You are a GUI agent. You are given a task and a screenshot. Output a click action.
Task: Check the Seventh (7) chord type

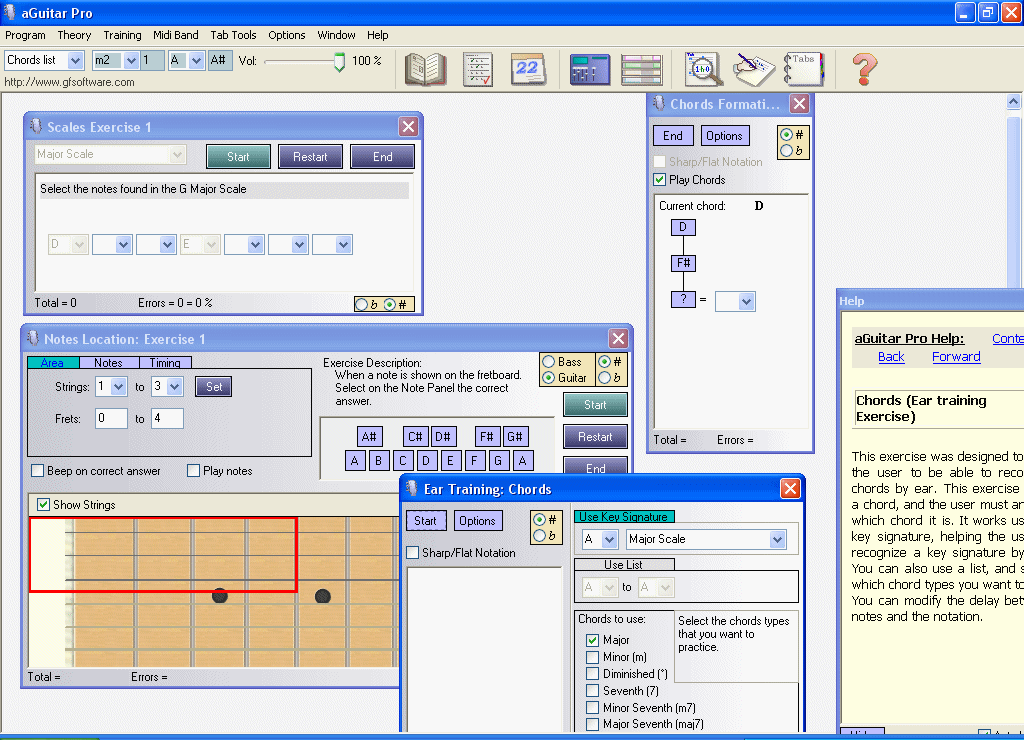[592, 690]
